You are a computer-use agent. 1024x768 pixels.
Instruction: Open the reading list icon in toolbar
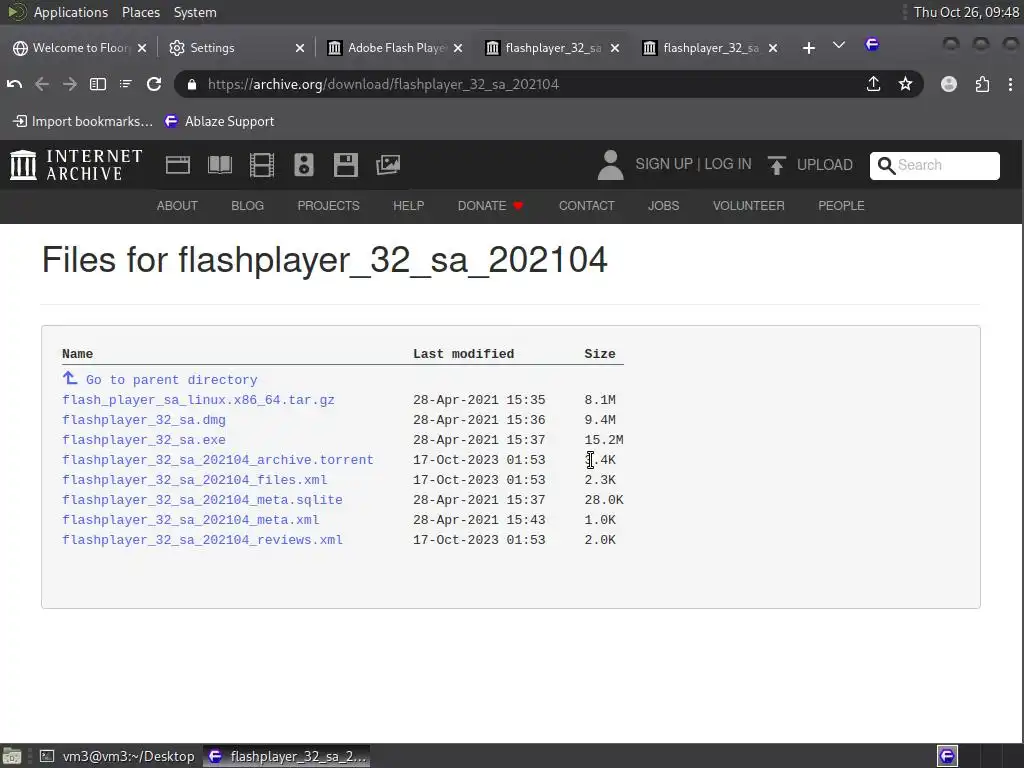125,84
